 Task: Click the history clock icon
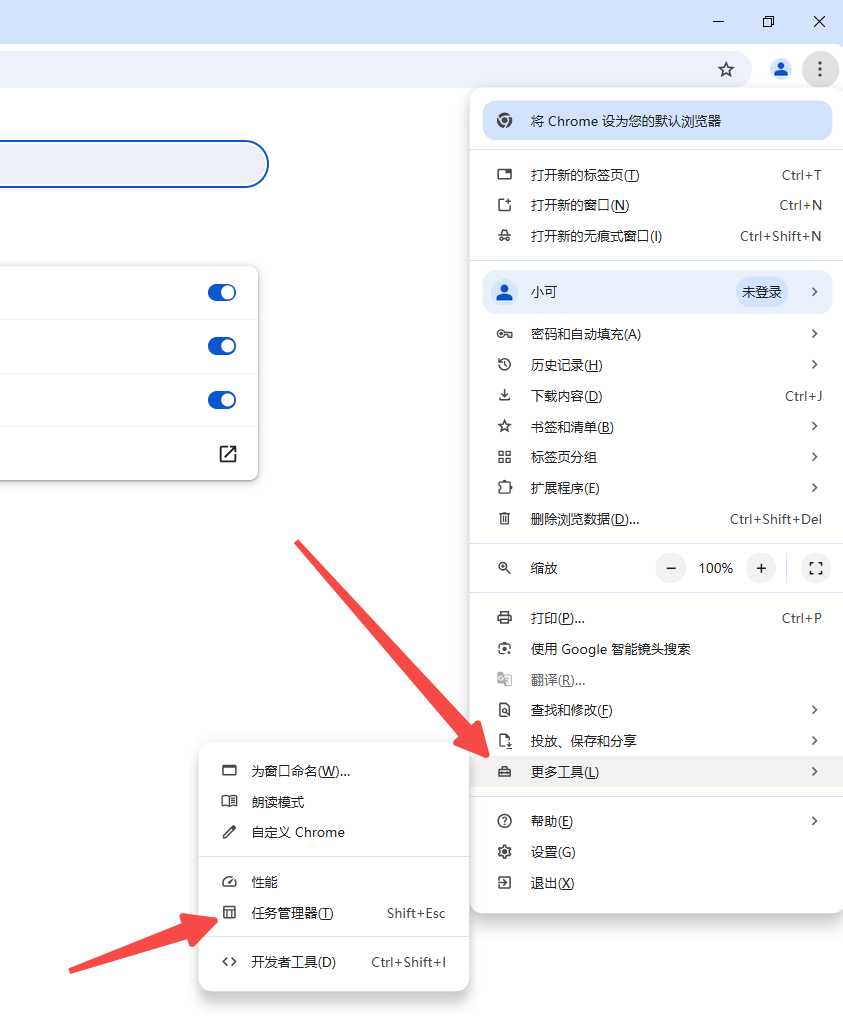click(504, 365)
